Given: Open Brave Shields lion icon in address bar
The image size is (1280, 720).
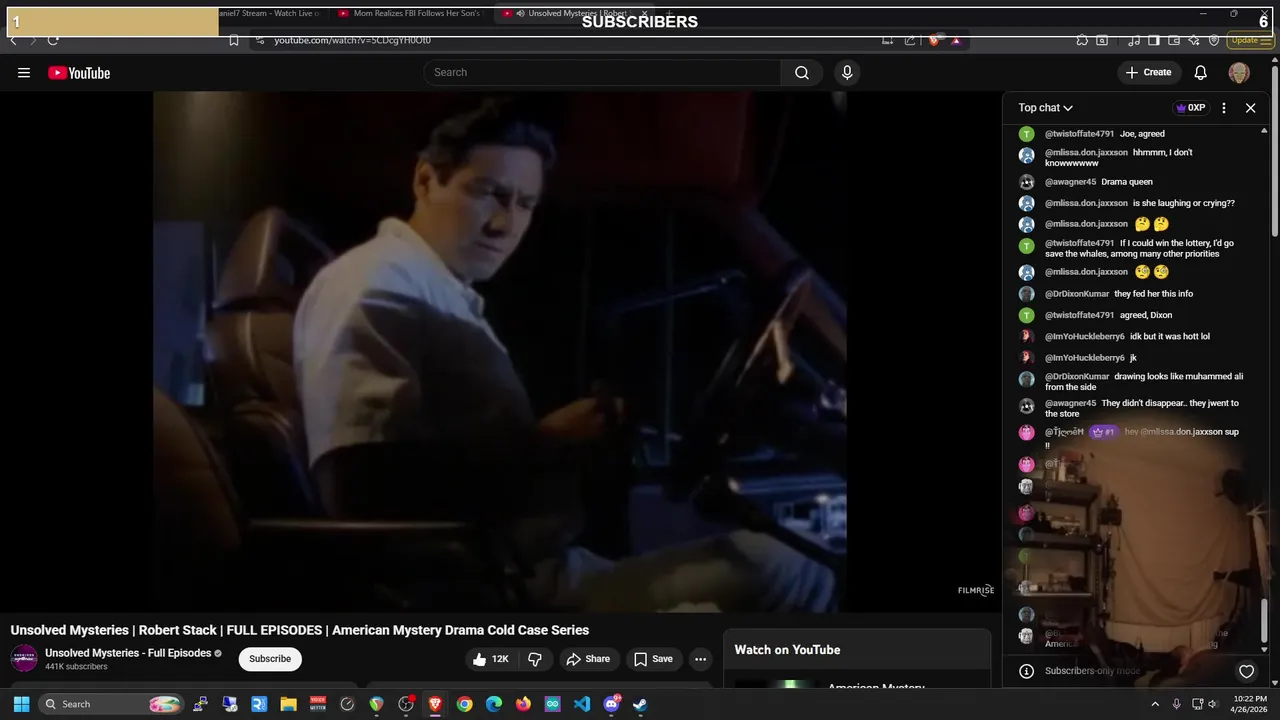Looking at the screenshot, I should (934, 40).
